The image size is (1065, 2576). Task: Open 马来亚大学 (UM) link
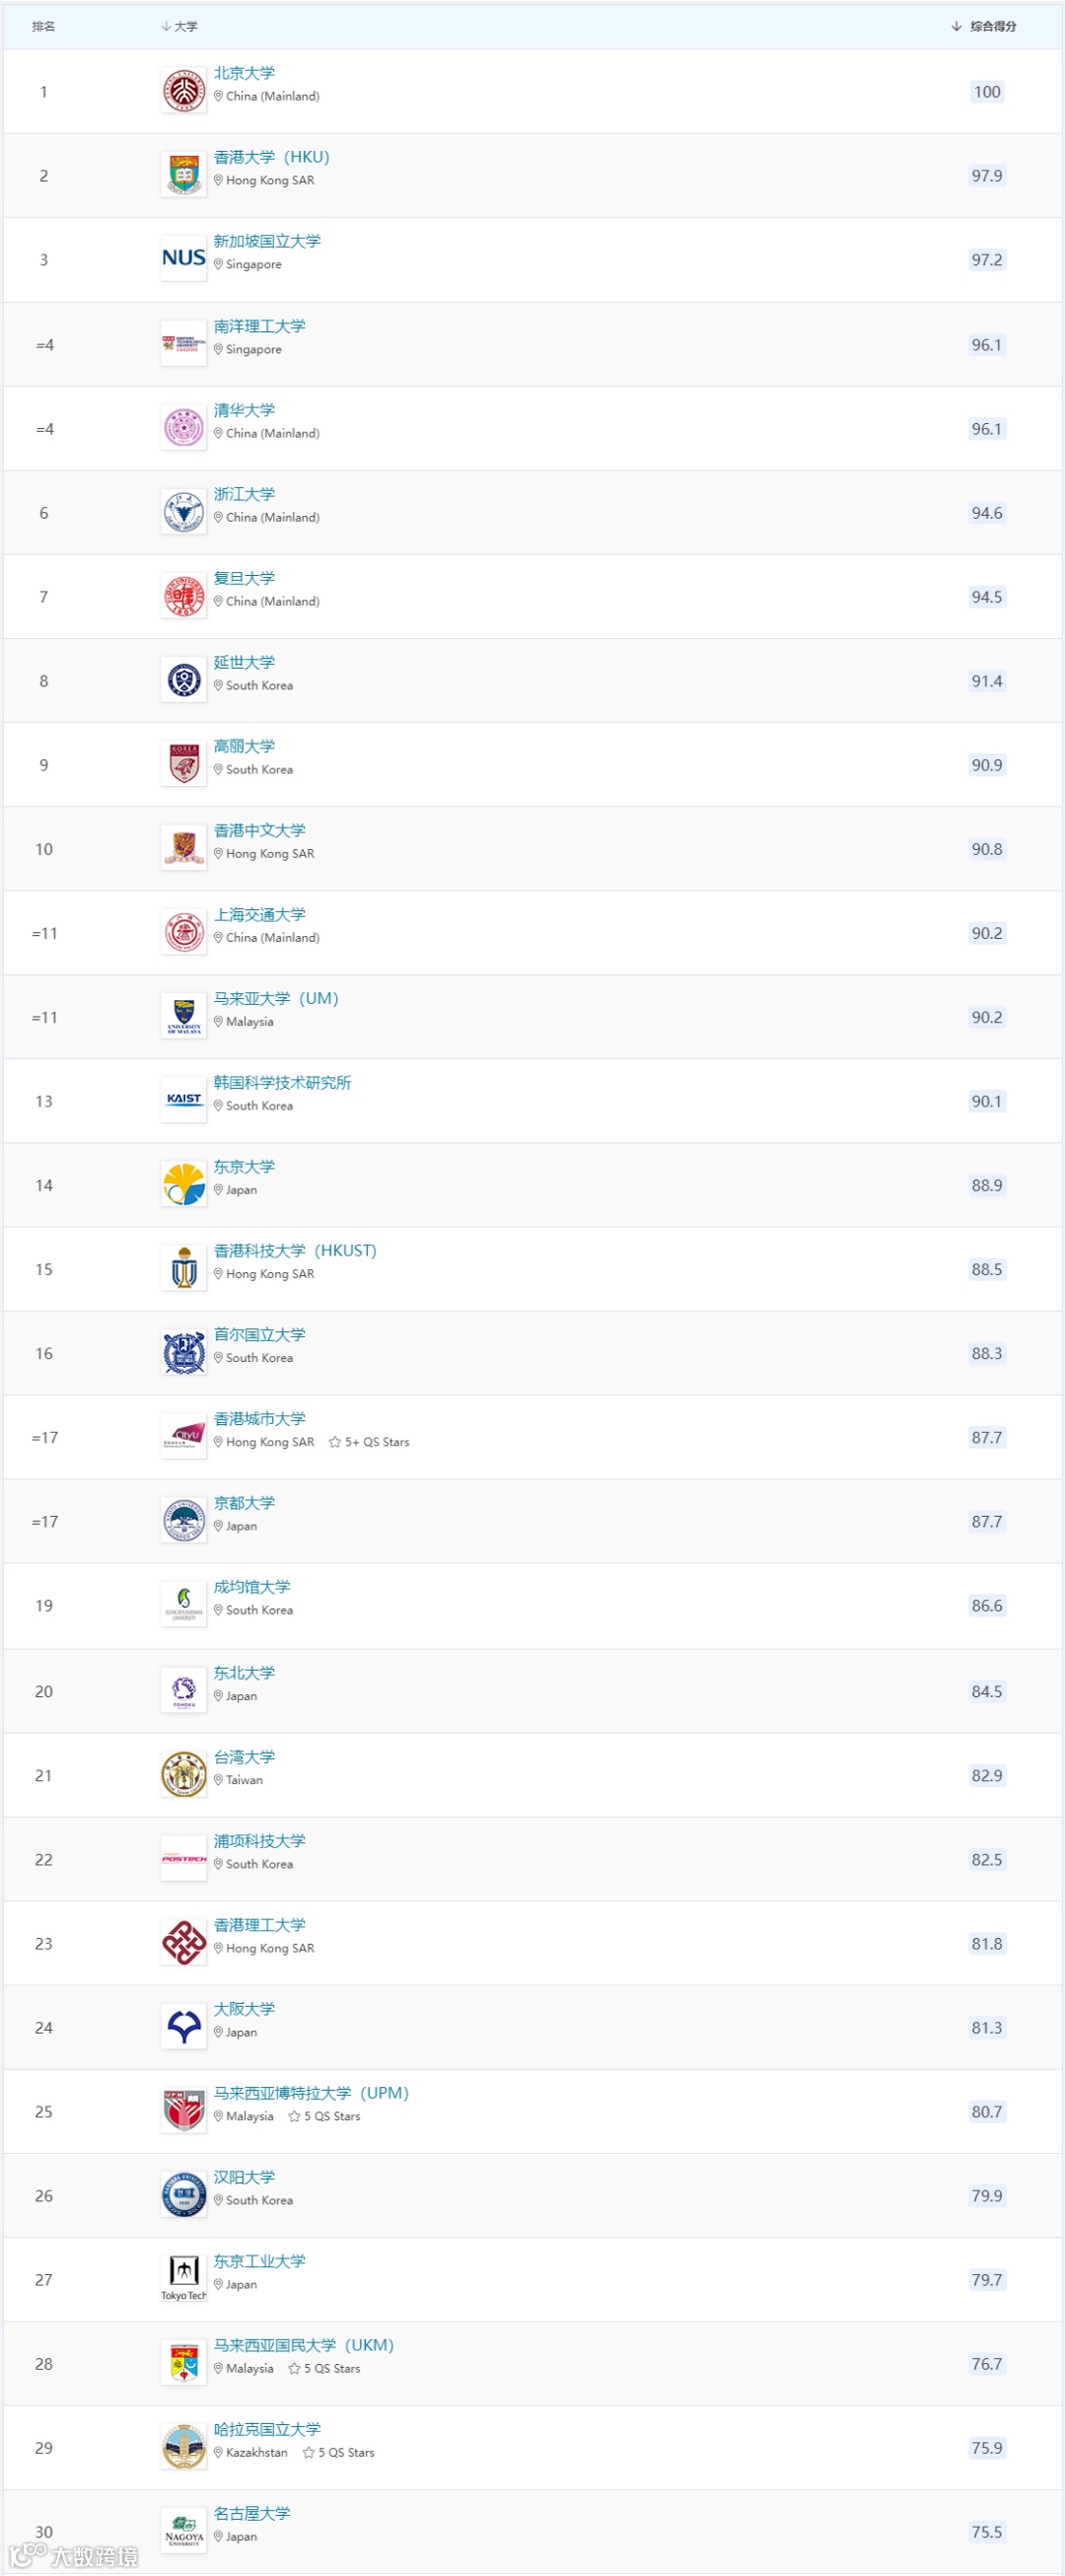point(276,998)
